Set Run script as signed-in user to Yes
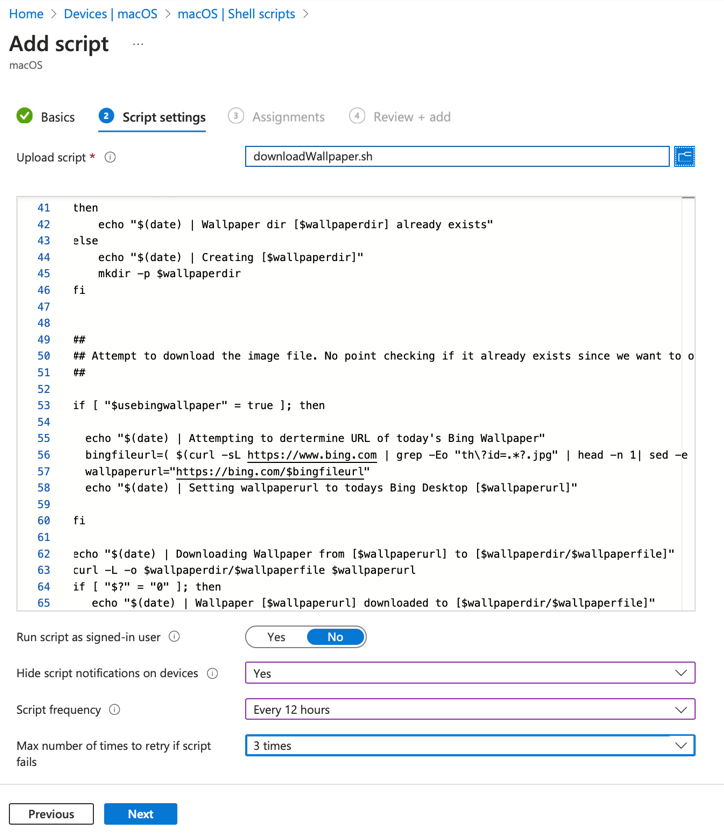Screen dimensions: 724x837 pos(276,637)
